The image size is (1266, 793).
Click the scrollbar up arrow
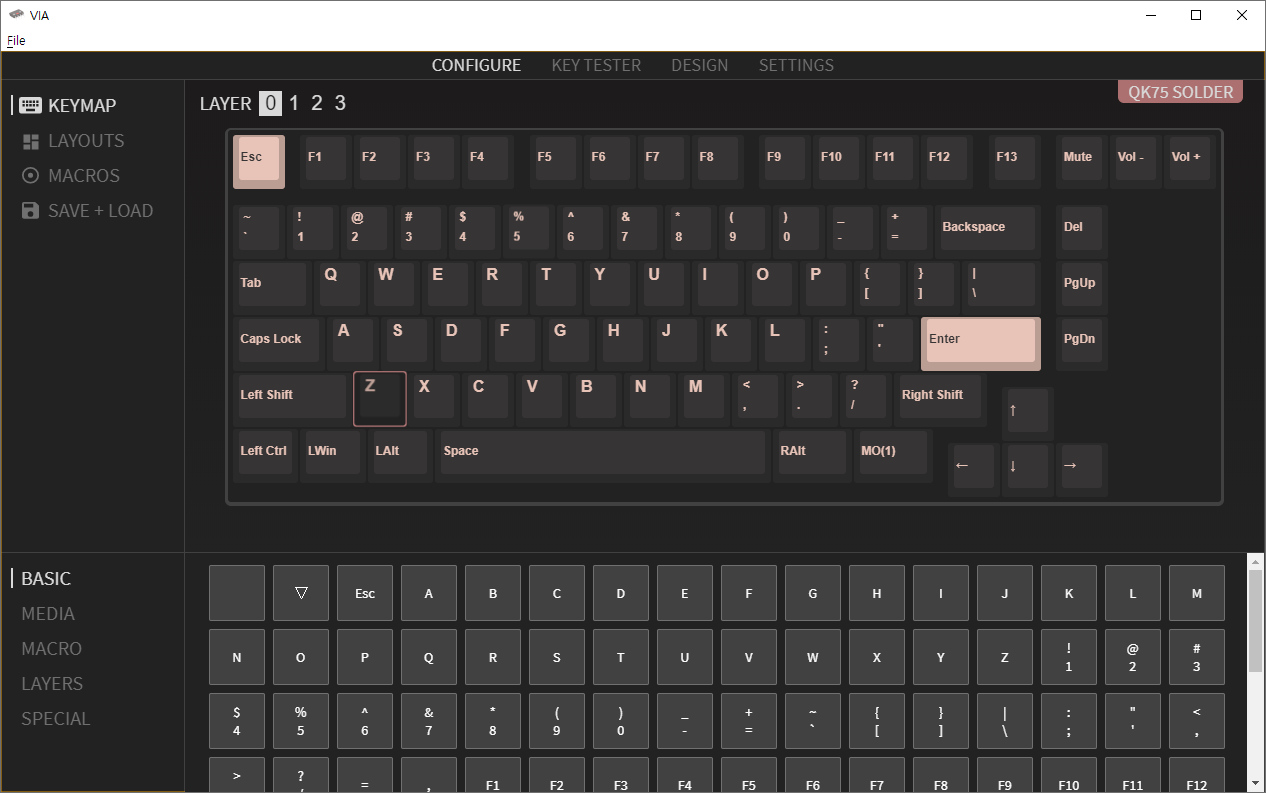click(x=1256, y=561)
